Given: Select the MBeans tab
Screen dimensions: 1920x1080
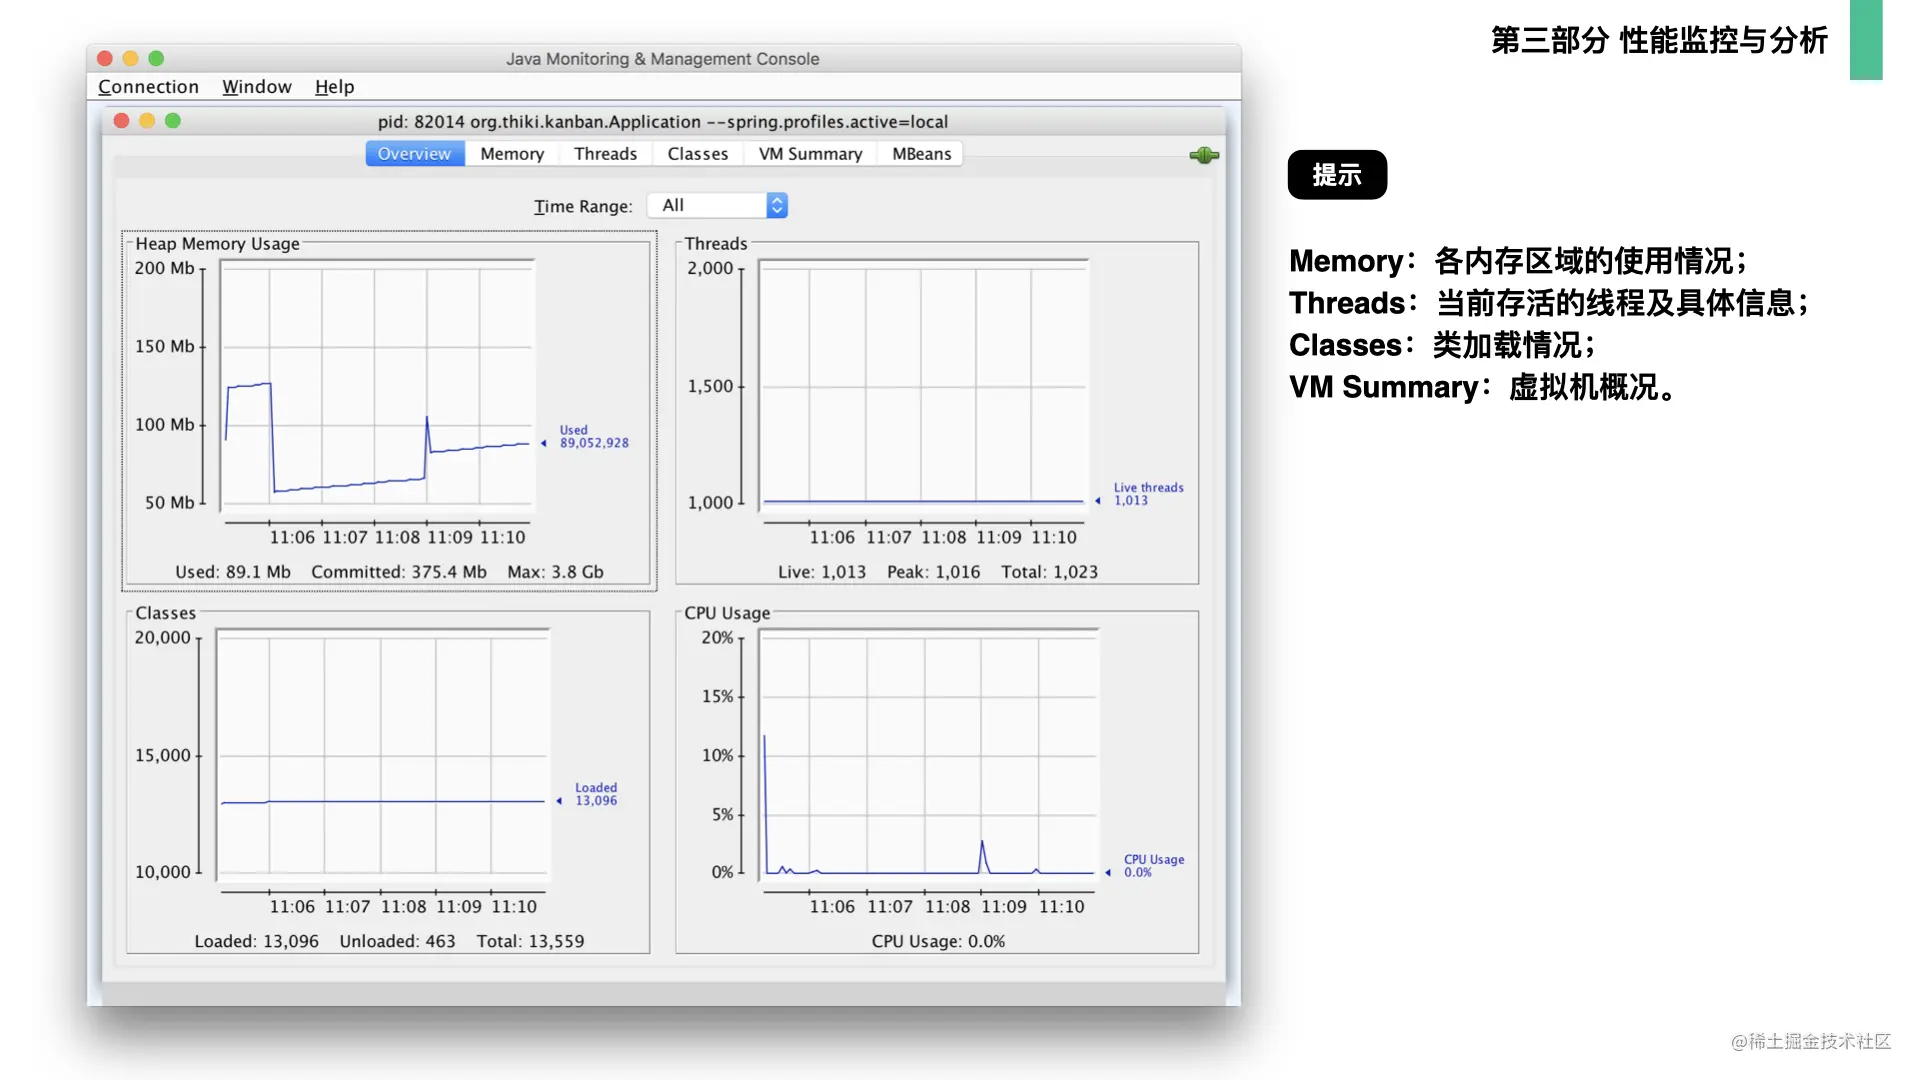Looking at the screenshot, I should click(x=921, y=154).
